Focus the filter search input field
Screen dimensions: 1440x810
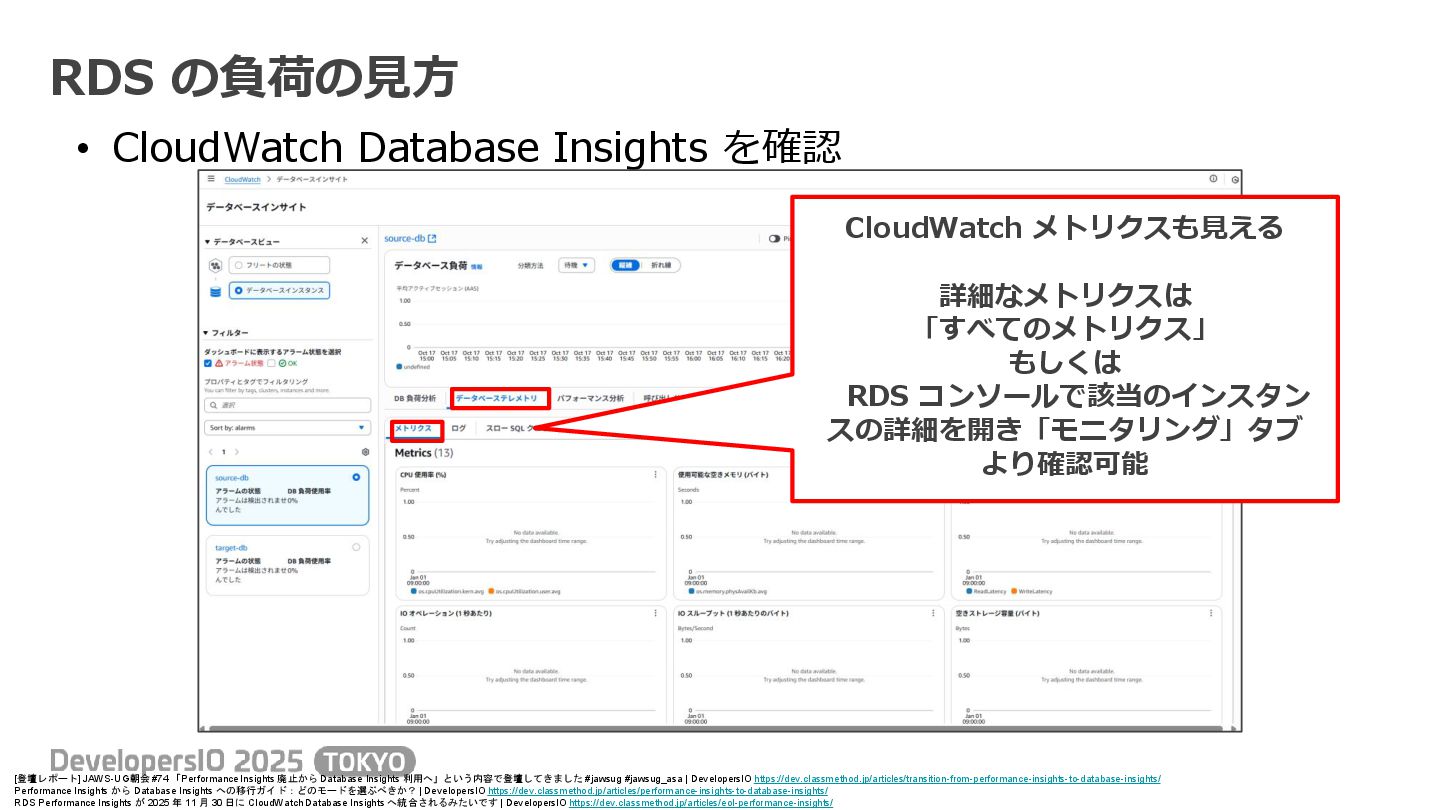click(287, 405)
